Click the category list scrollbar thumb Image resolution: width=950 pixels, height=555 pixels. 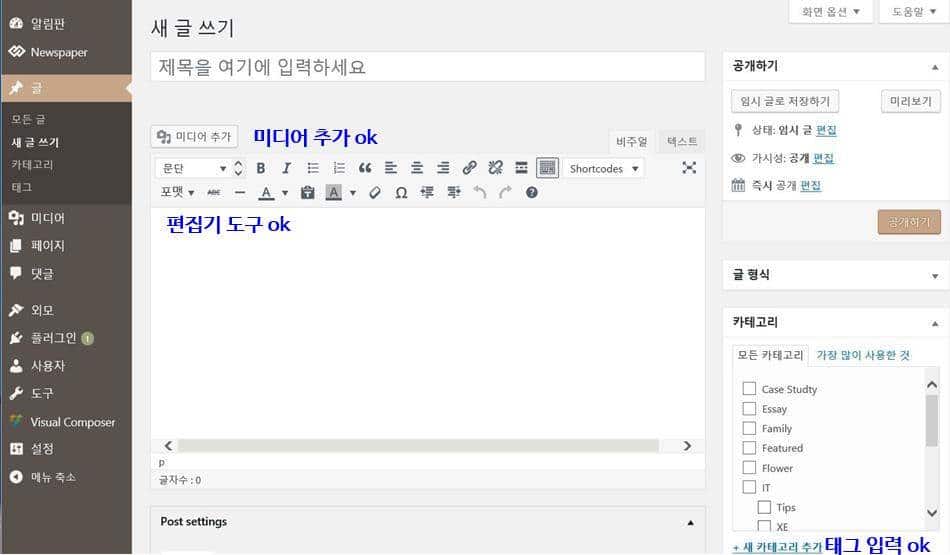[x=932, y=420]
